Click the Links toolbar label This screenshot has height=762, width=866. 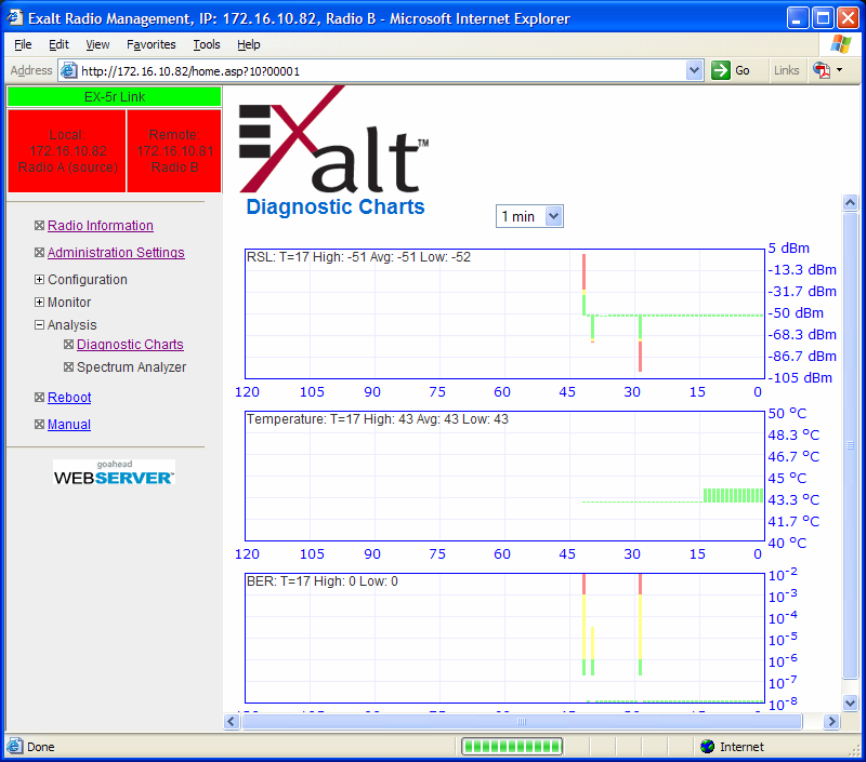tap(786, 71)
